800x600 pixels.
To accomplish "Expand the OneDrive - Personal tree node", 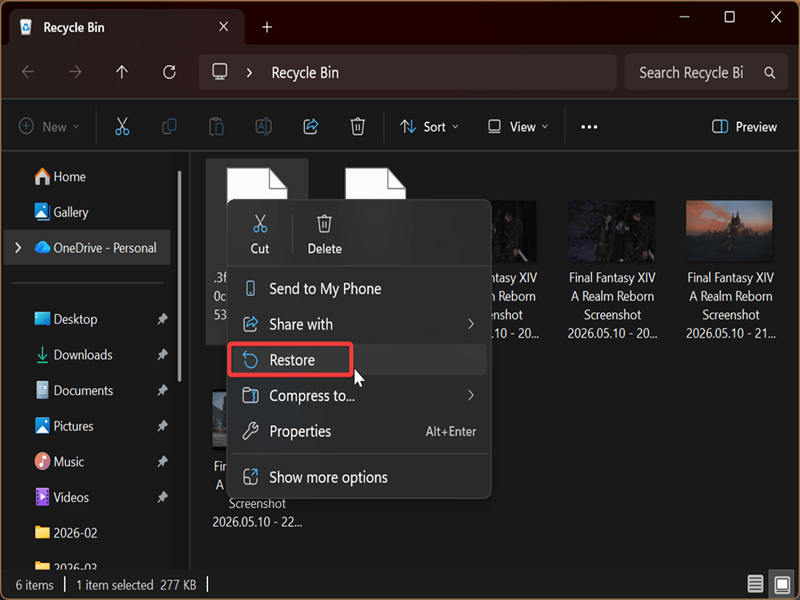I will (x=18, y=248).
